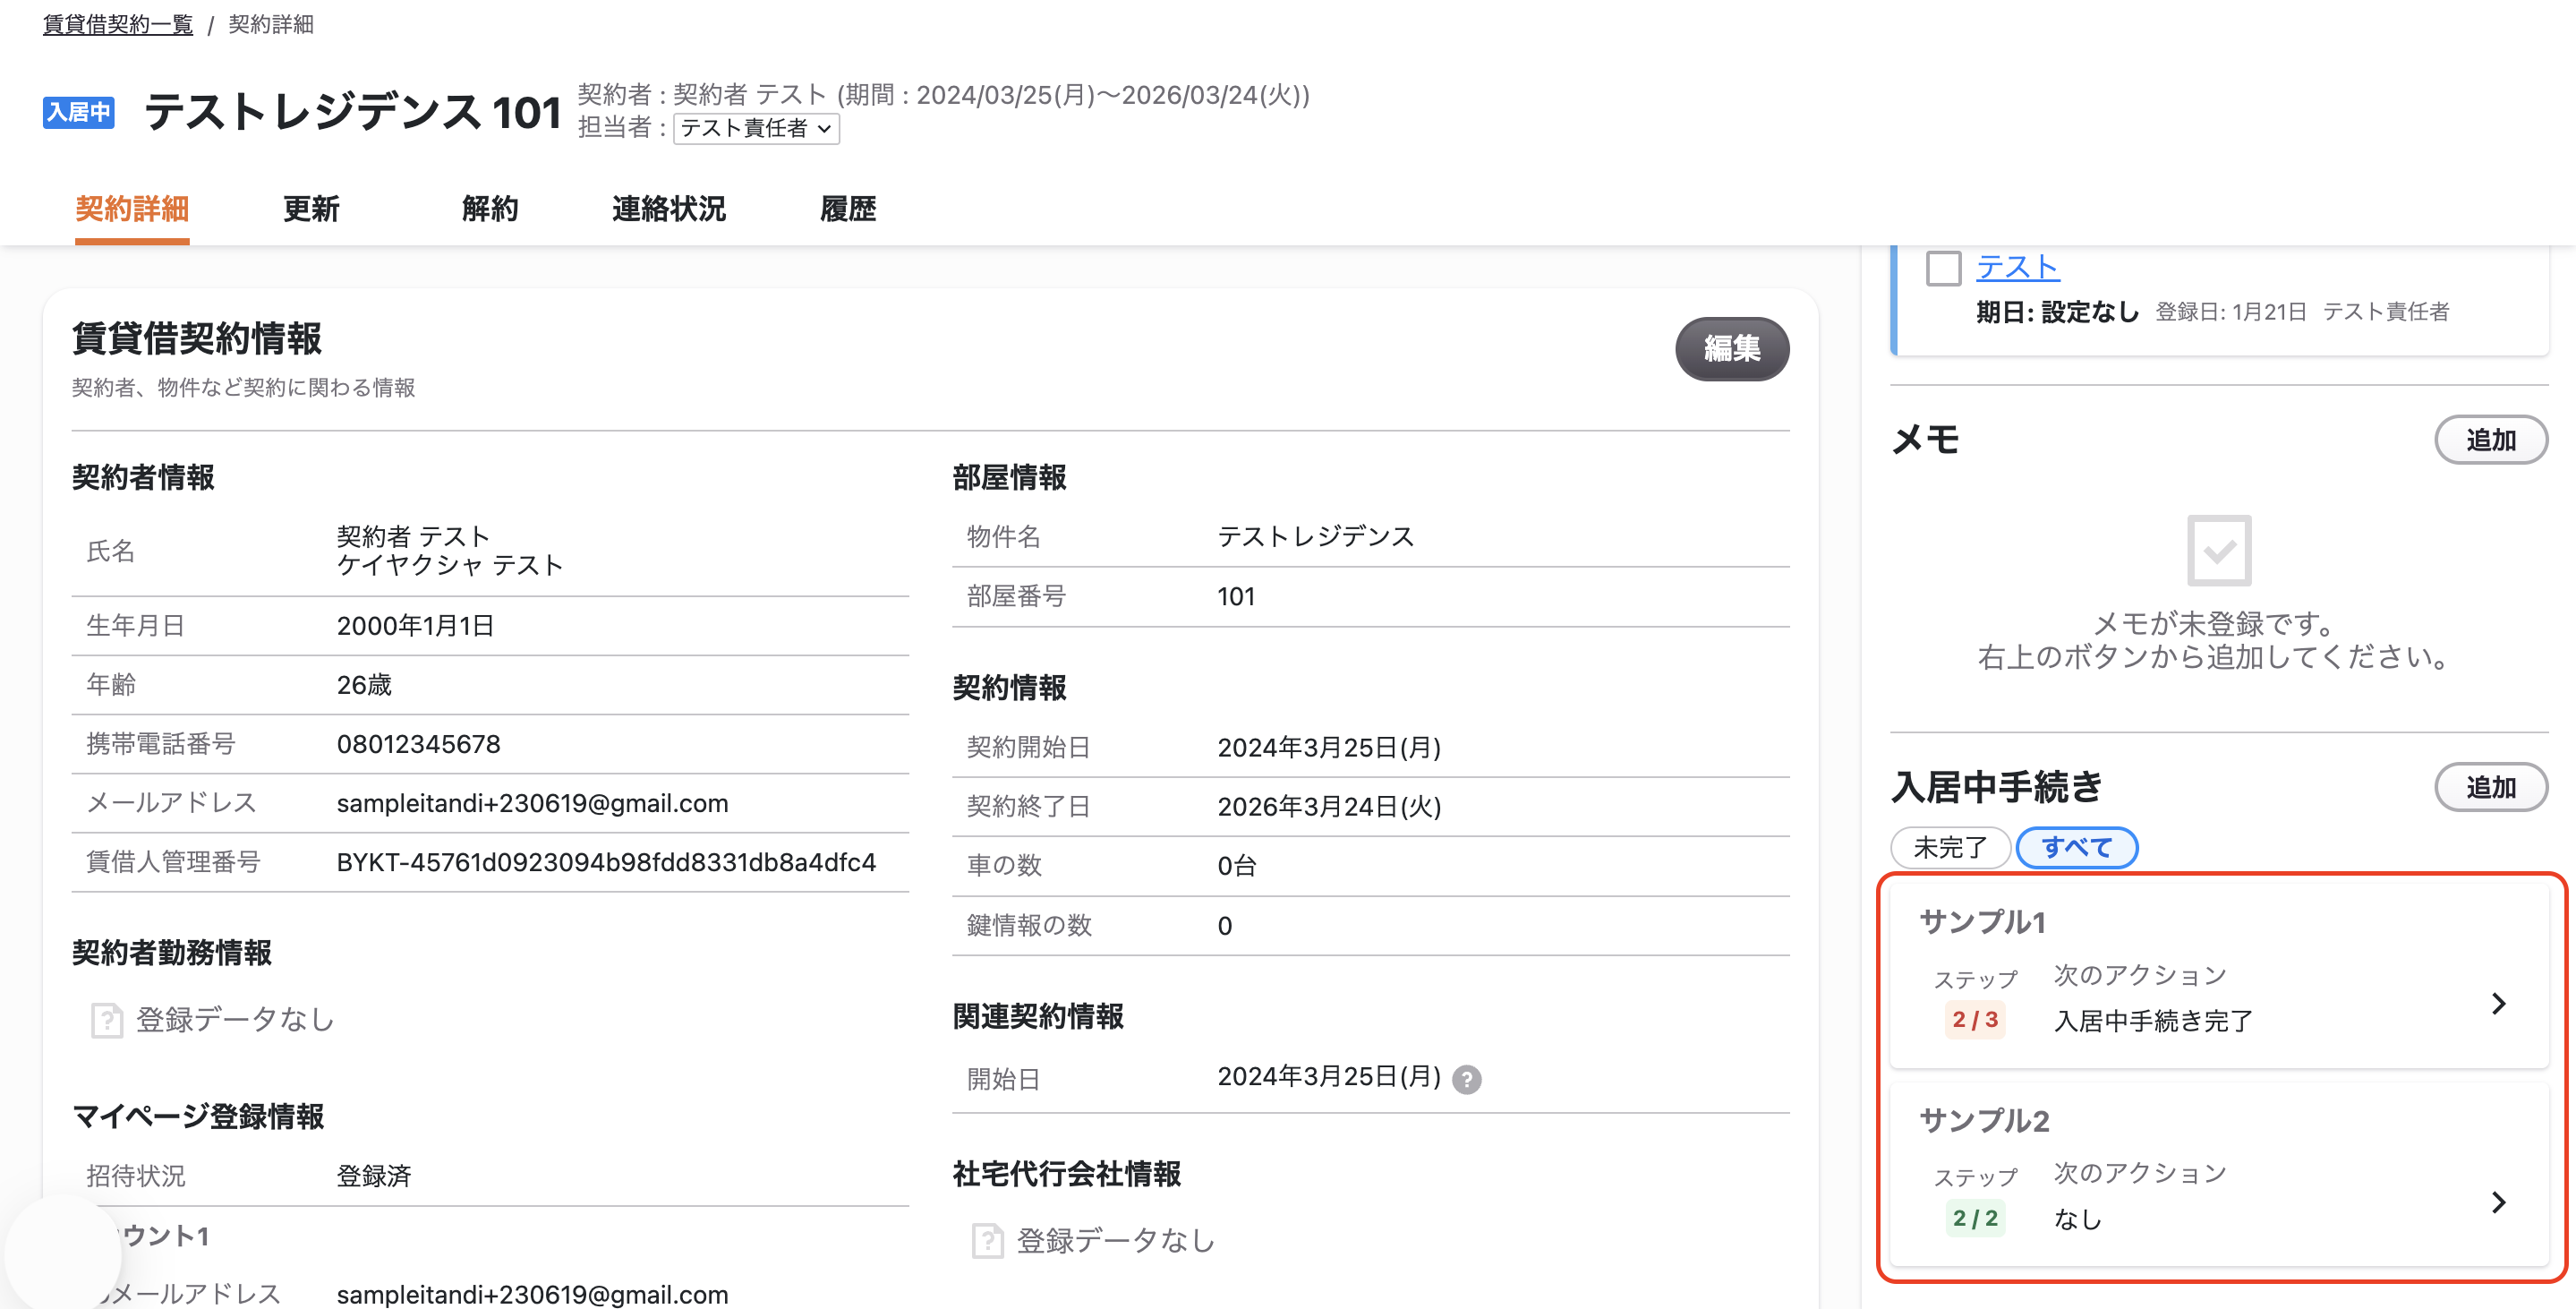Click the 契約詳細 breadcrumb text
Image resolution: width=2576 pixels, height=1309 pixels.
271,24
